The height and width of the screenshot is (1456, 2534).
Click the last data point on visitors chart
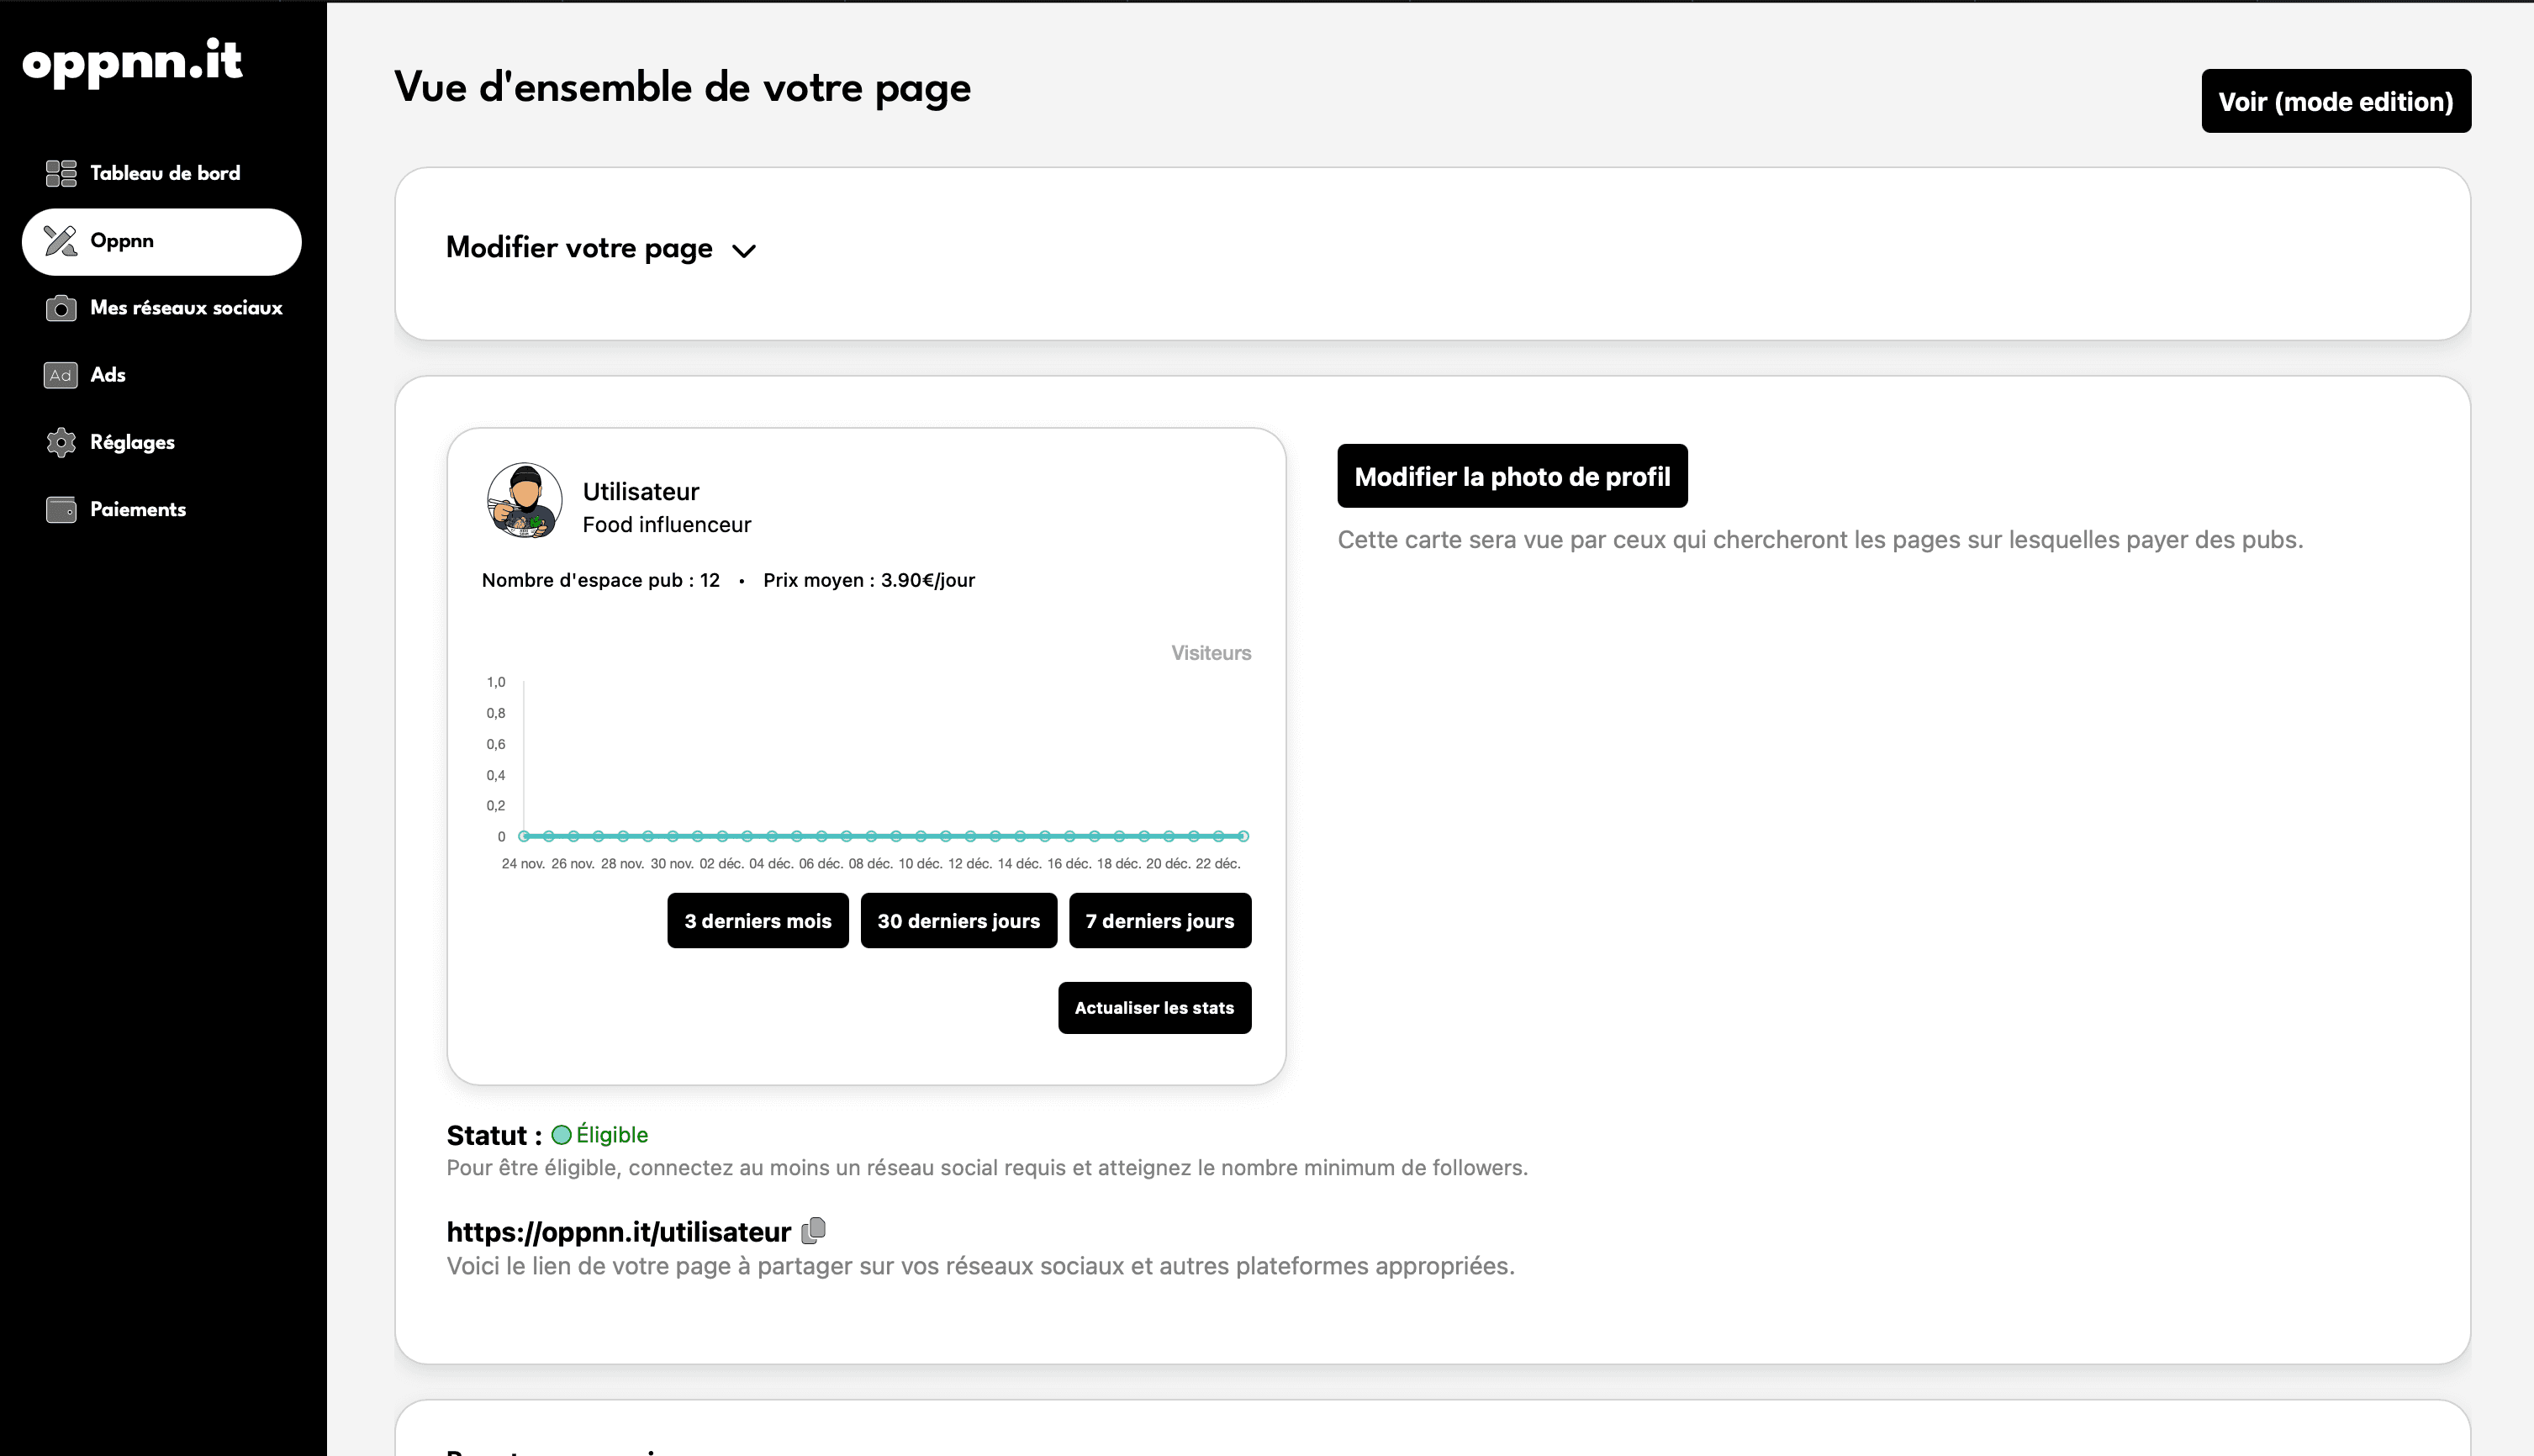[x=1243, y=836]
